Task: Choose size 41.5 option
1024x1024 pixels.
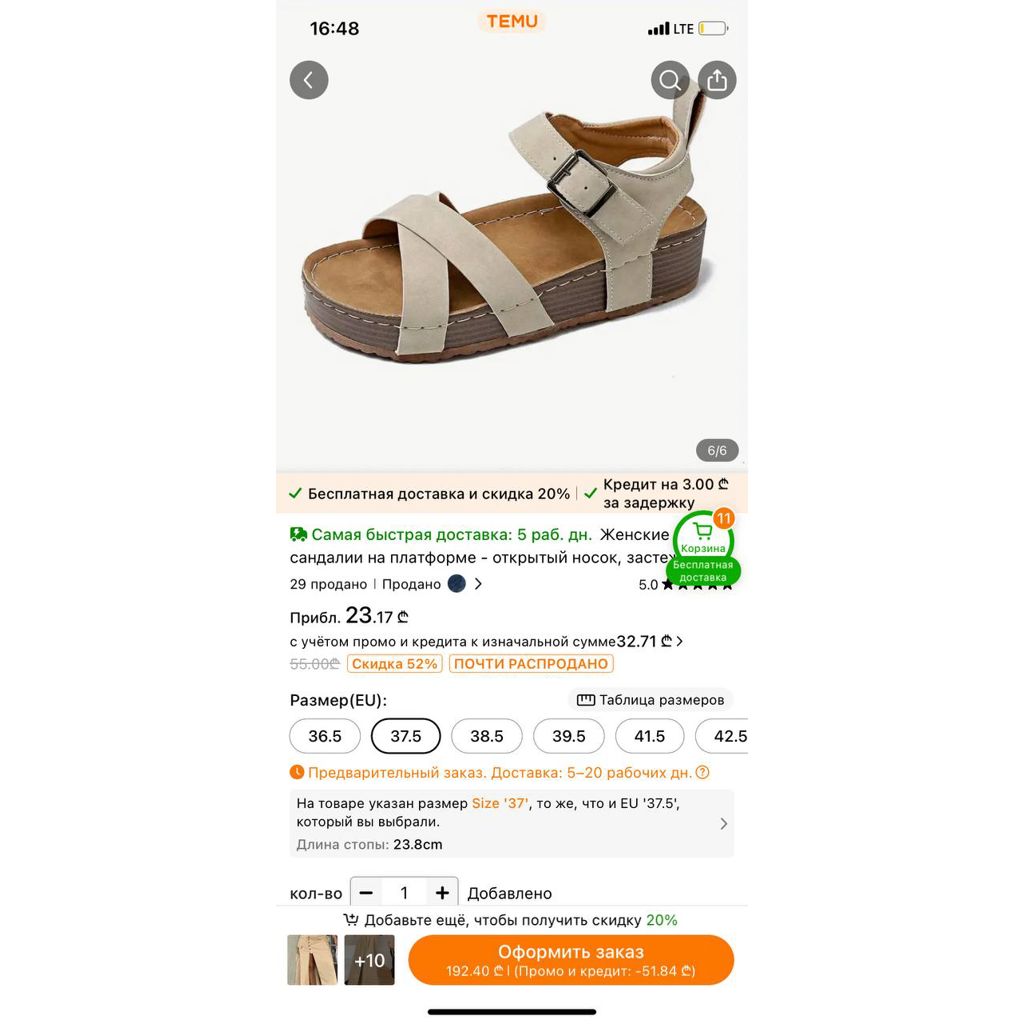Action: pos(650,736)
